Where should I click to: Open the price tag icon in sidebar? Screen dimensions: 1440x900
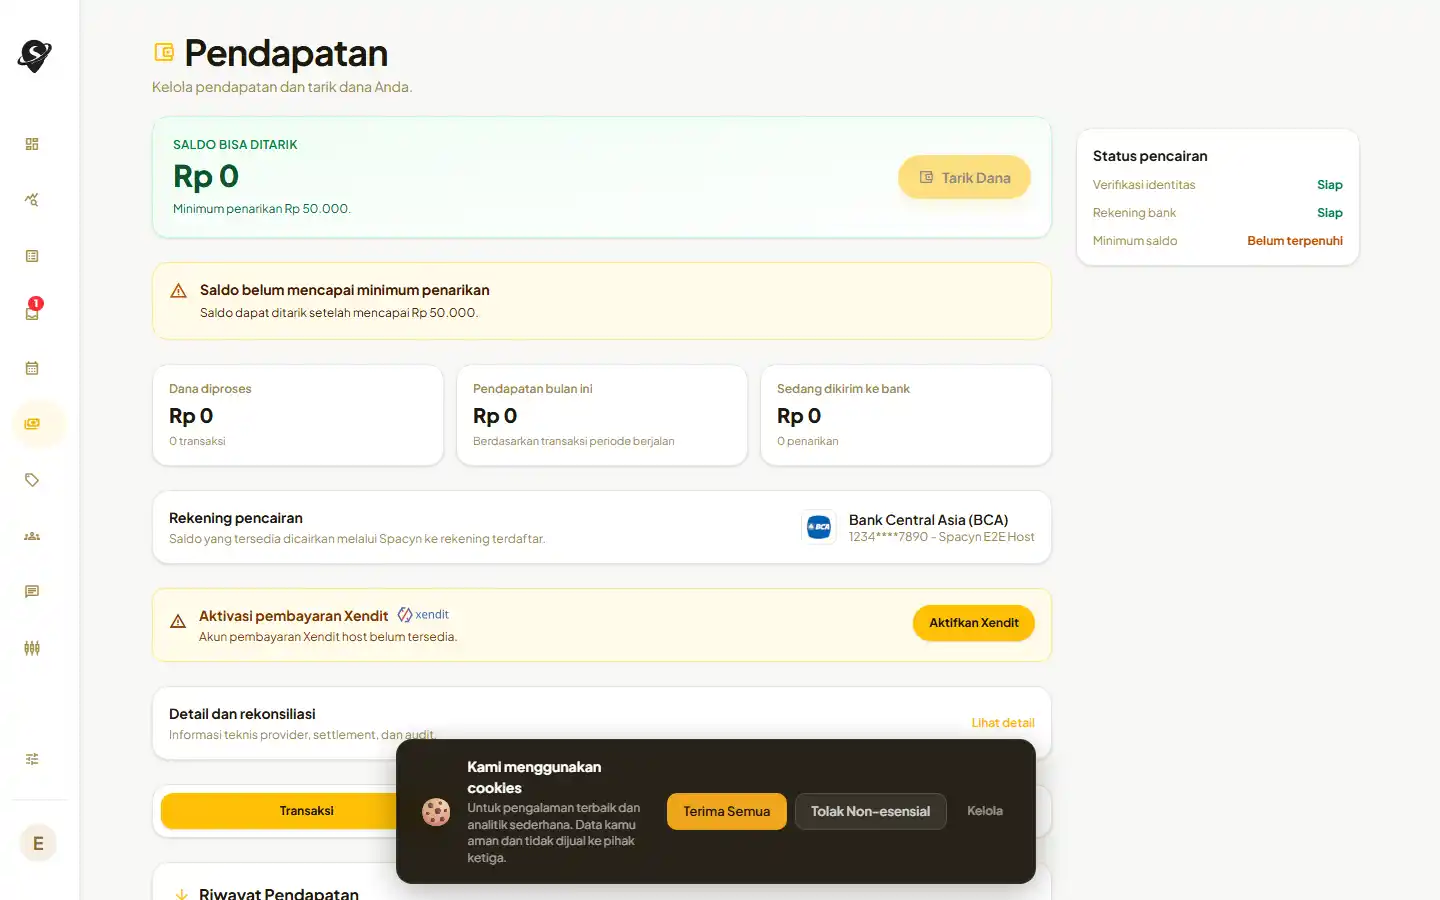pos(32,480)
